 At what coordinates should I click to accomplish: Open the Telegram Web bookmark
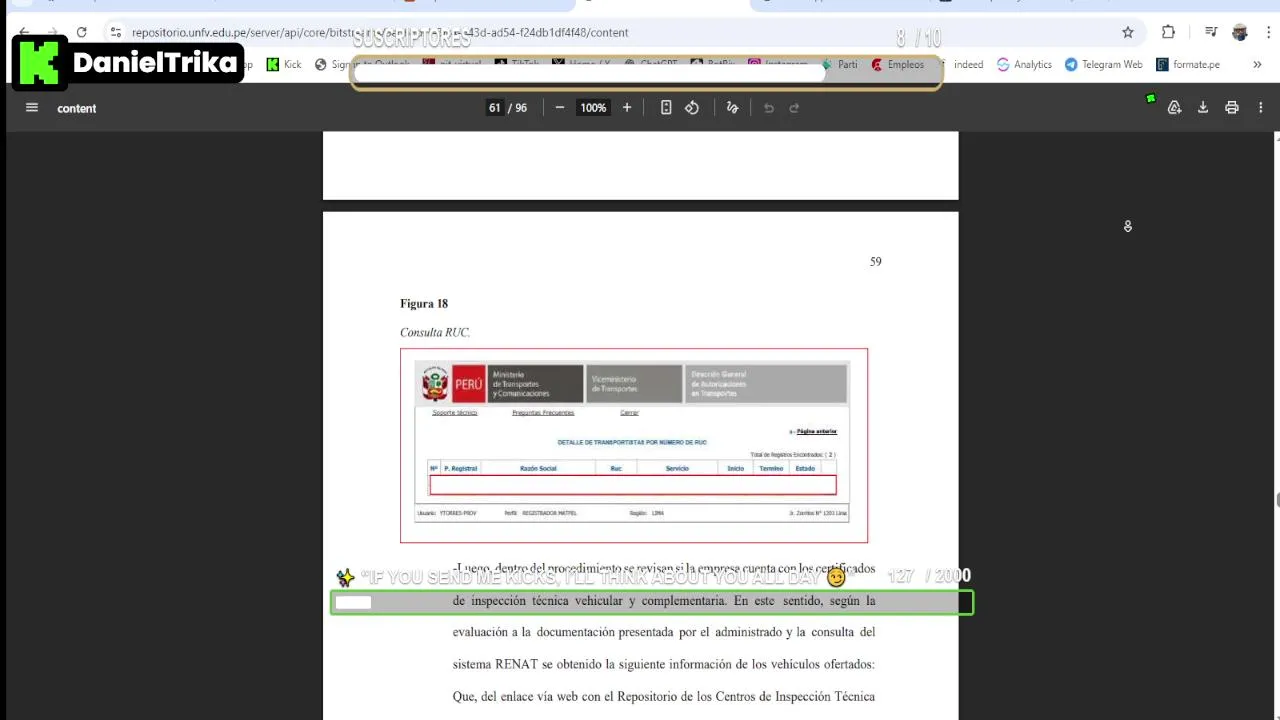pyautogui.click(x=1103, y=64)
